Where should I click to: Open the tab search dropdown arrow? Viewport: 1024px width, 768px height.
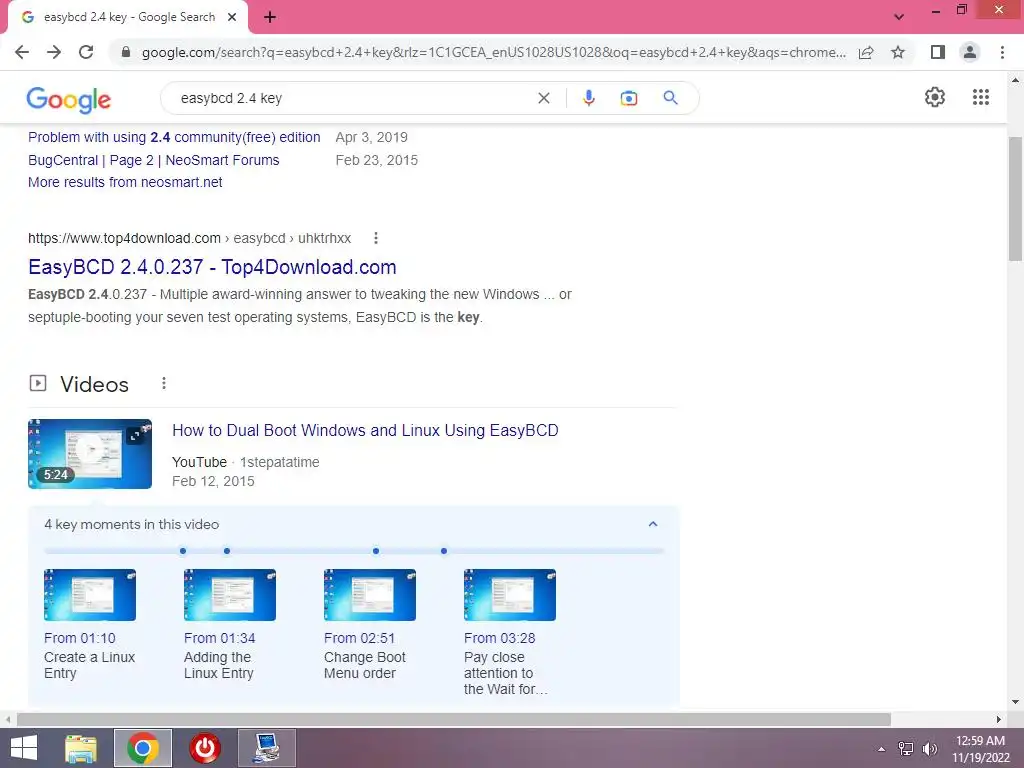899,17
